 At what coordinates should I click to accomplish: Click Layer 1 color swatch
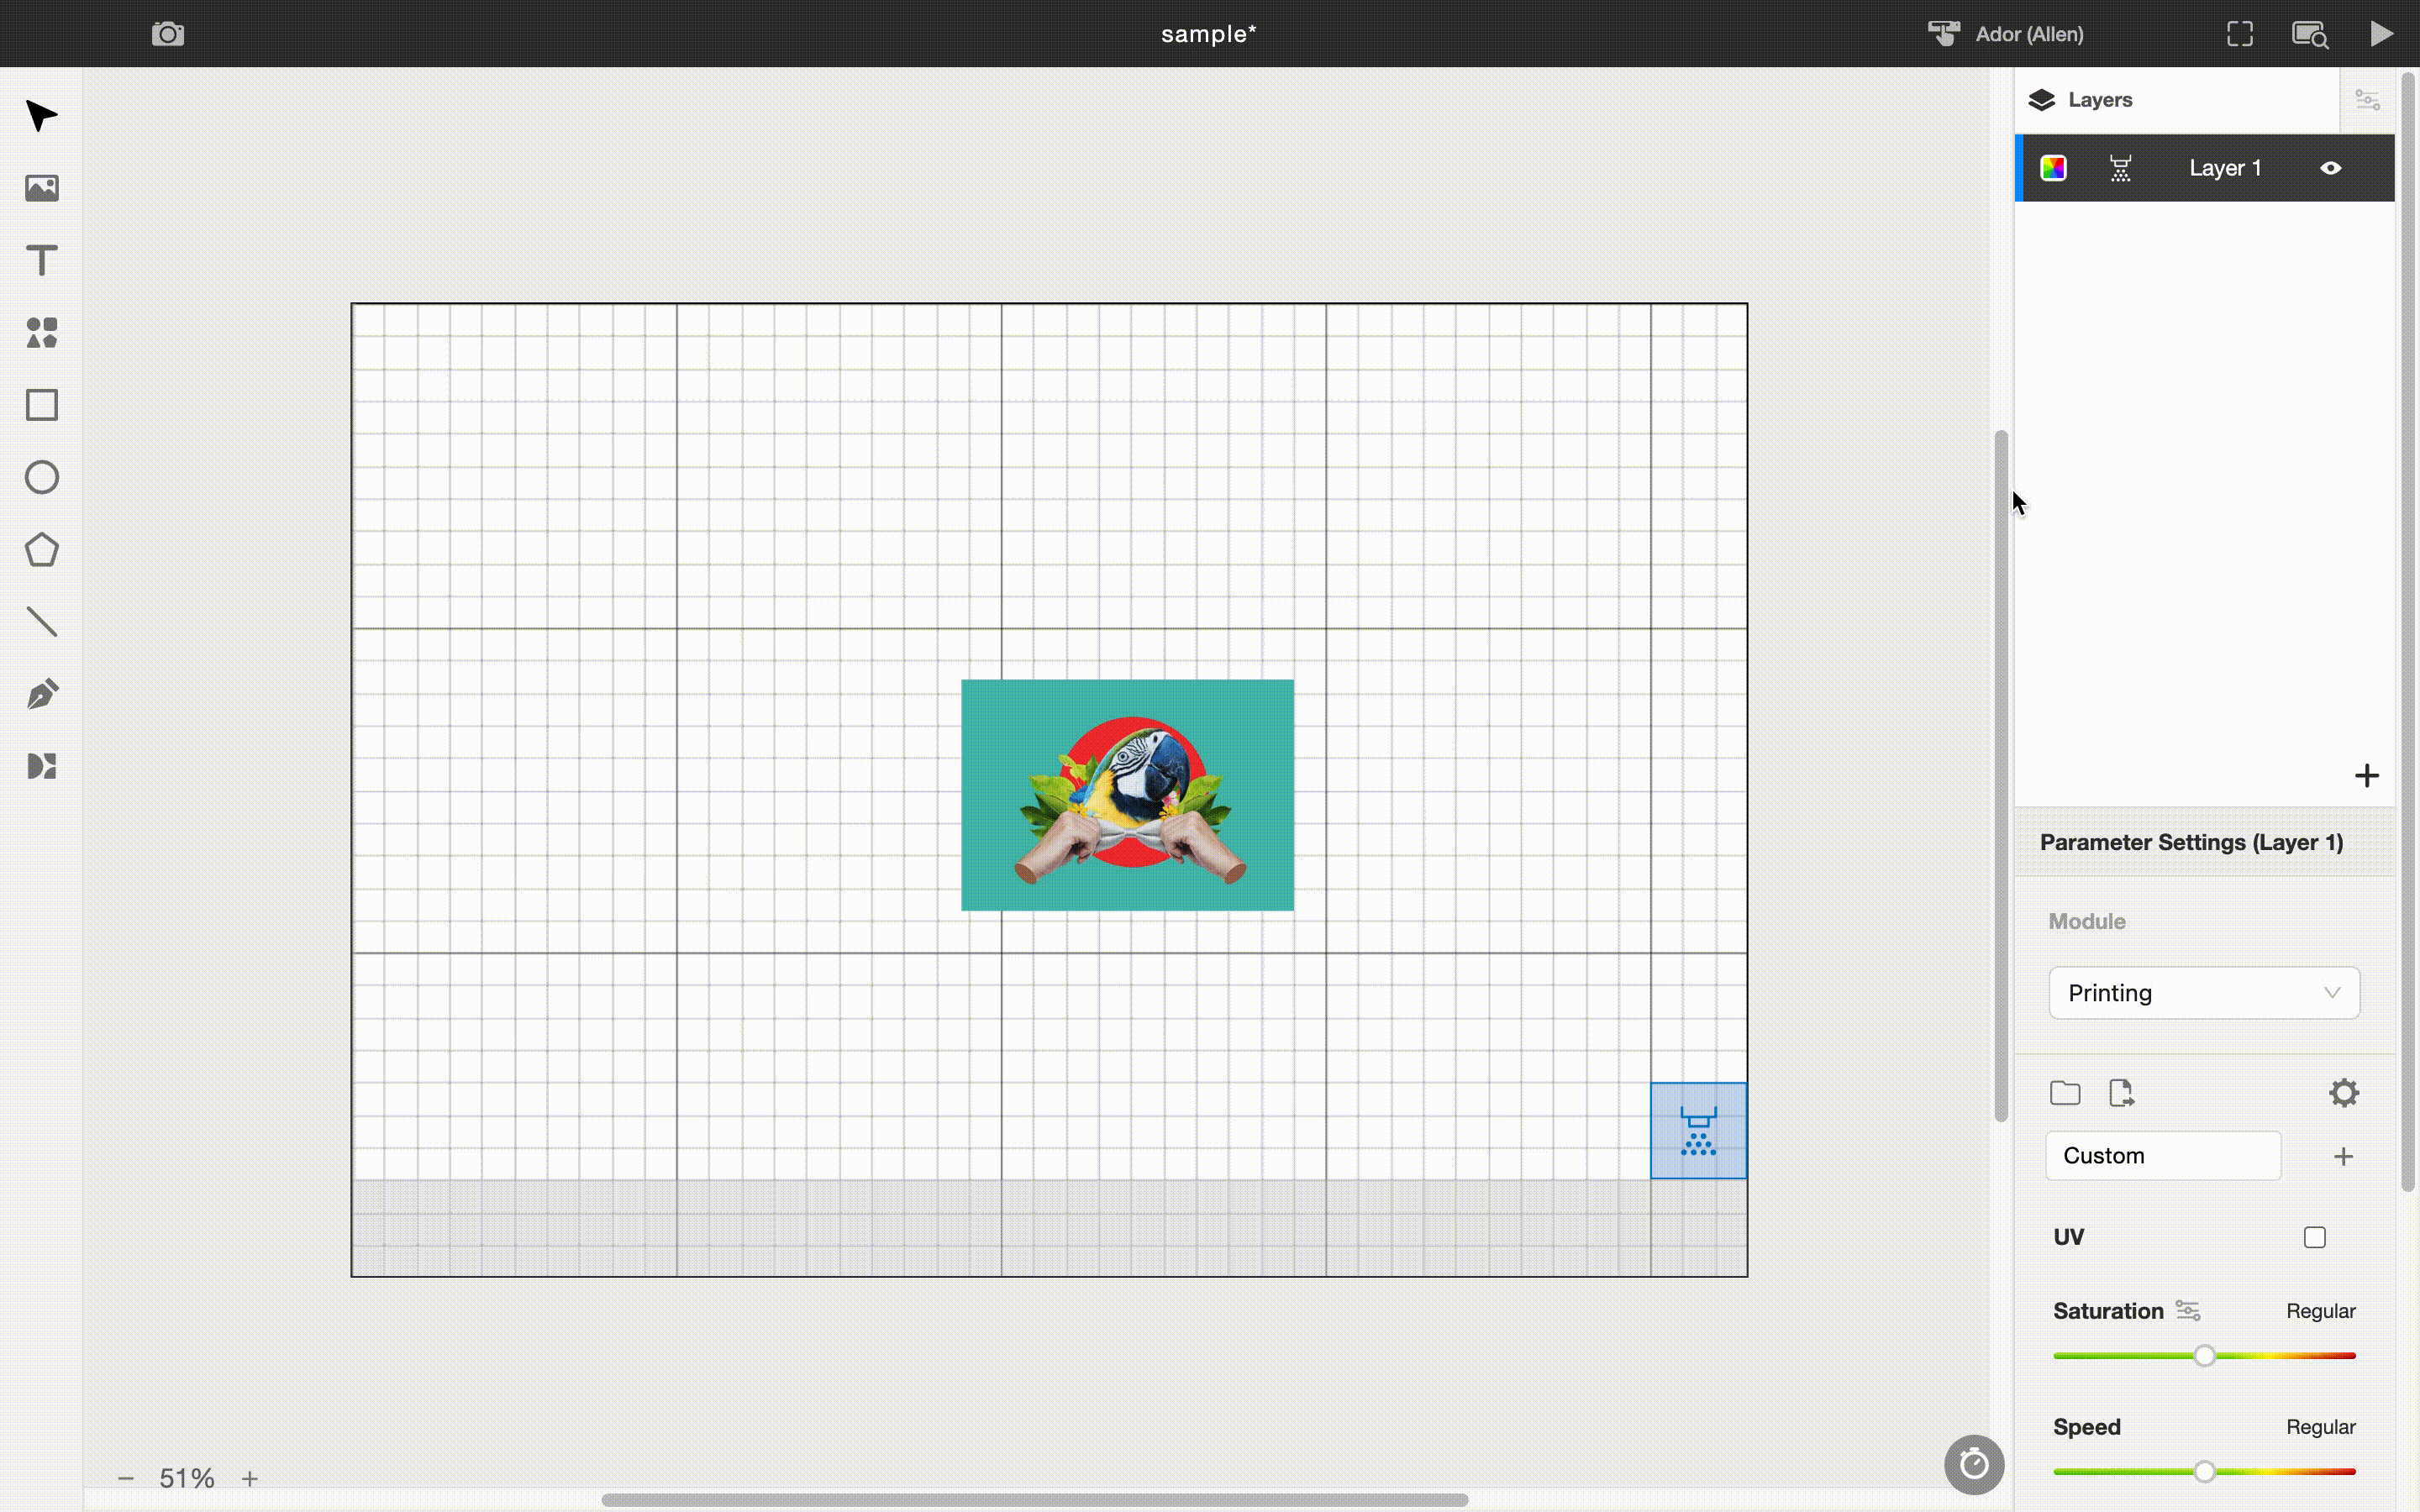pos(2053,168)
